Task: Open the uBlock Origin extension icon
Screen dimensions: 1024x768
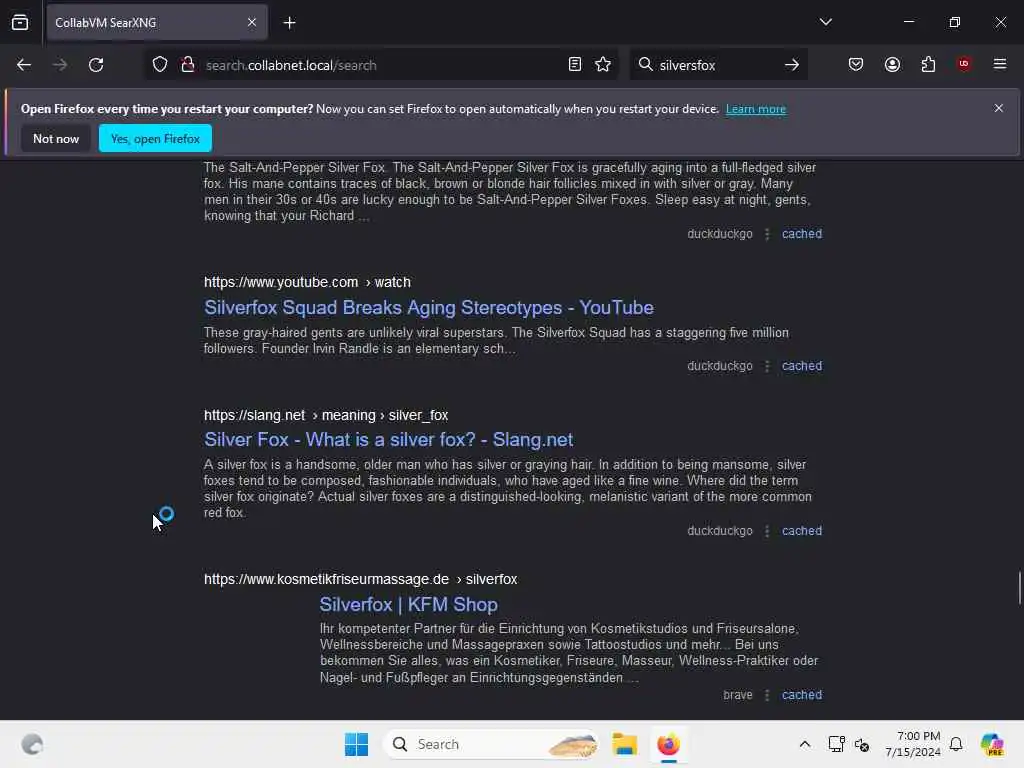Action: 964,64
